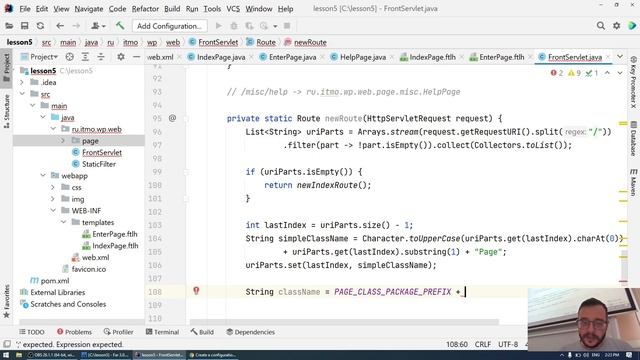Collapse the WEB-INF folder

click(53, 211)
